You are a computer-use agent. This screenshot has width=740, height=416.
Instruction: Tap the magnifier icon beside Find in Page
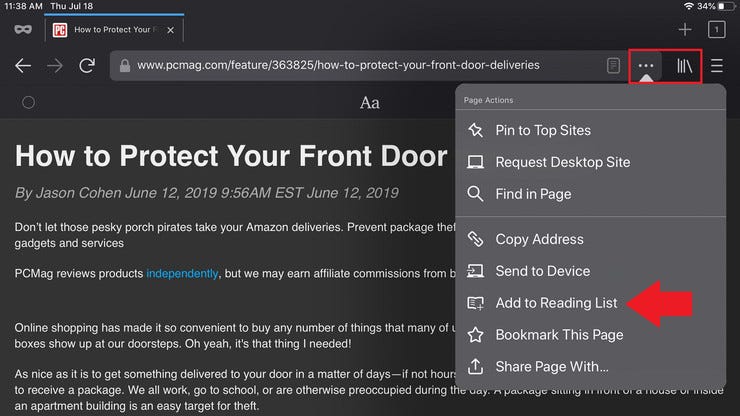[475, 194]
